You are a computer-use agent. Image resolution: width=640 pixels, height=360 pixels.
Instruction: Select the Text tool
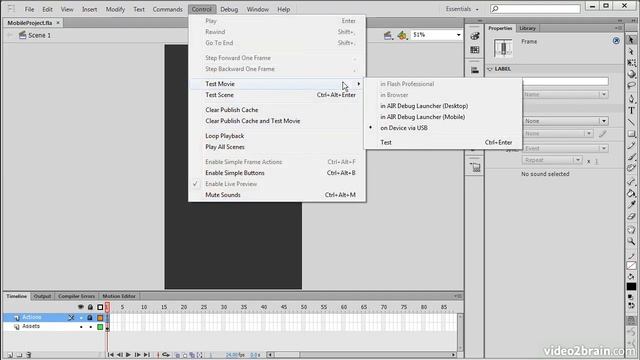(631, 110)
